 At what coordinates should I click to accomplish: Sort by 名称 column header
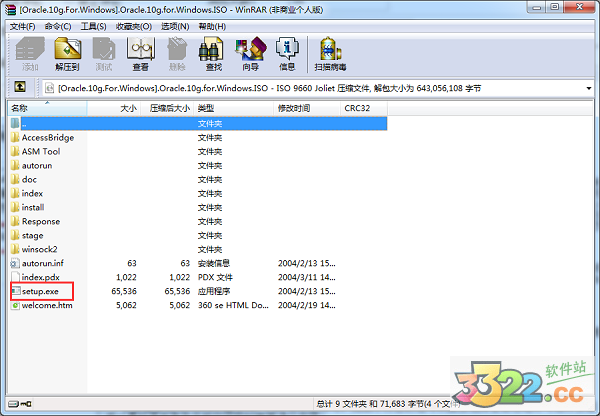click(x=47, y=108)
